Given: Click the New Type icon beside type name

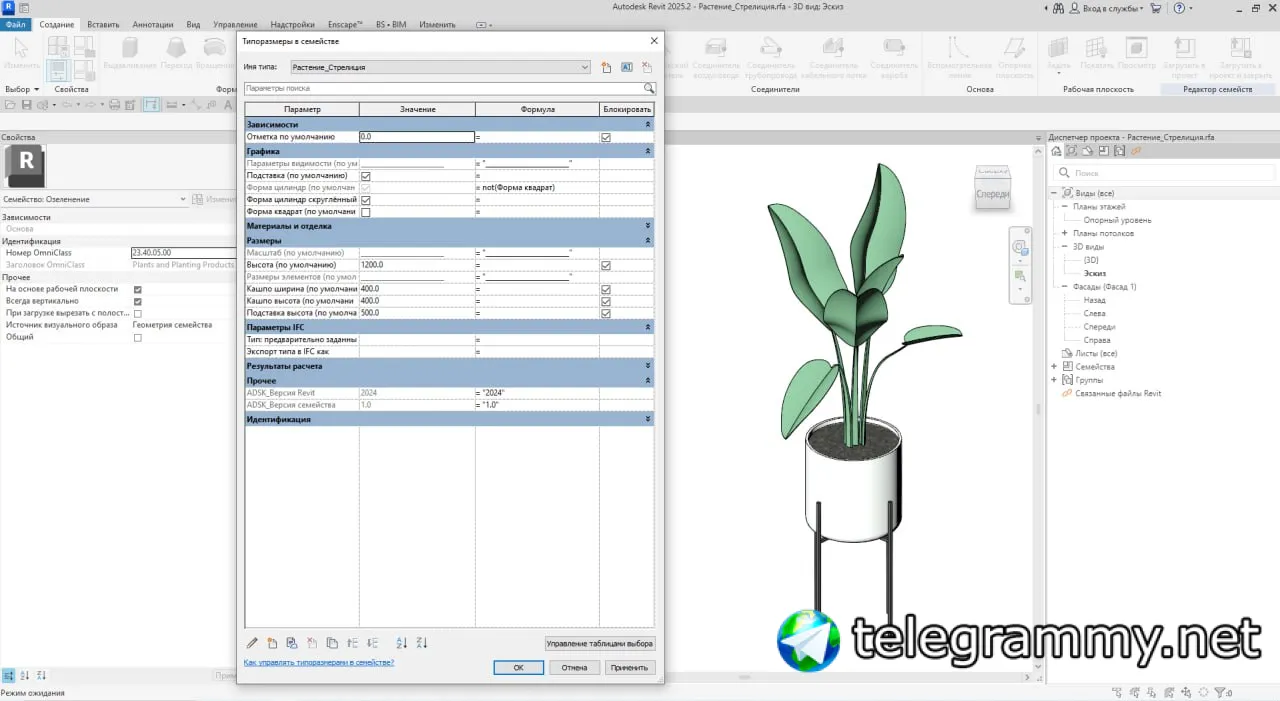Looking at the screenshot, I should (606, 68).
